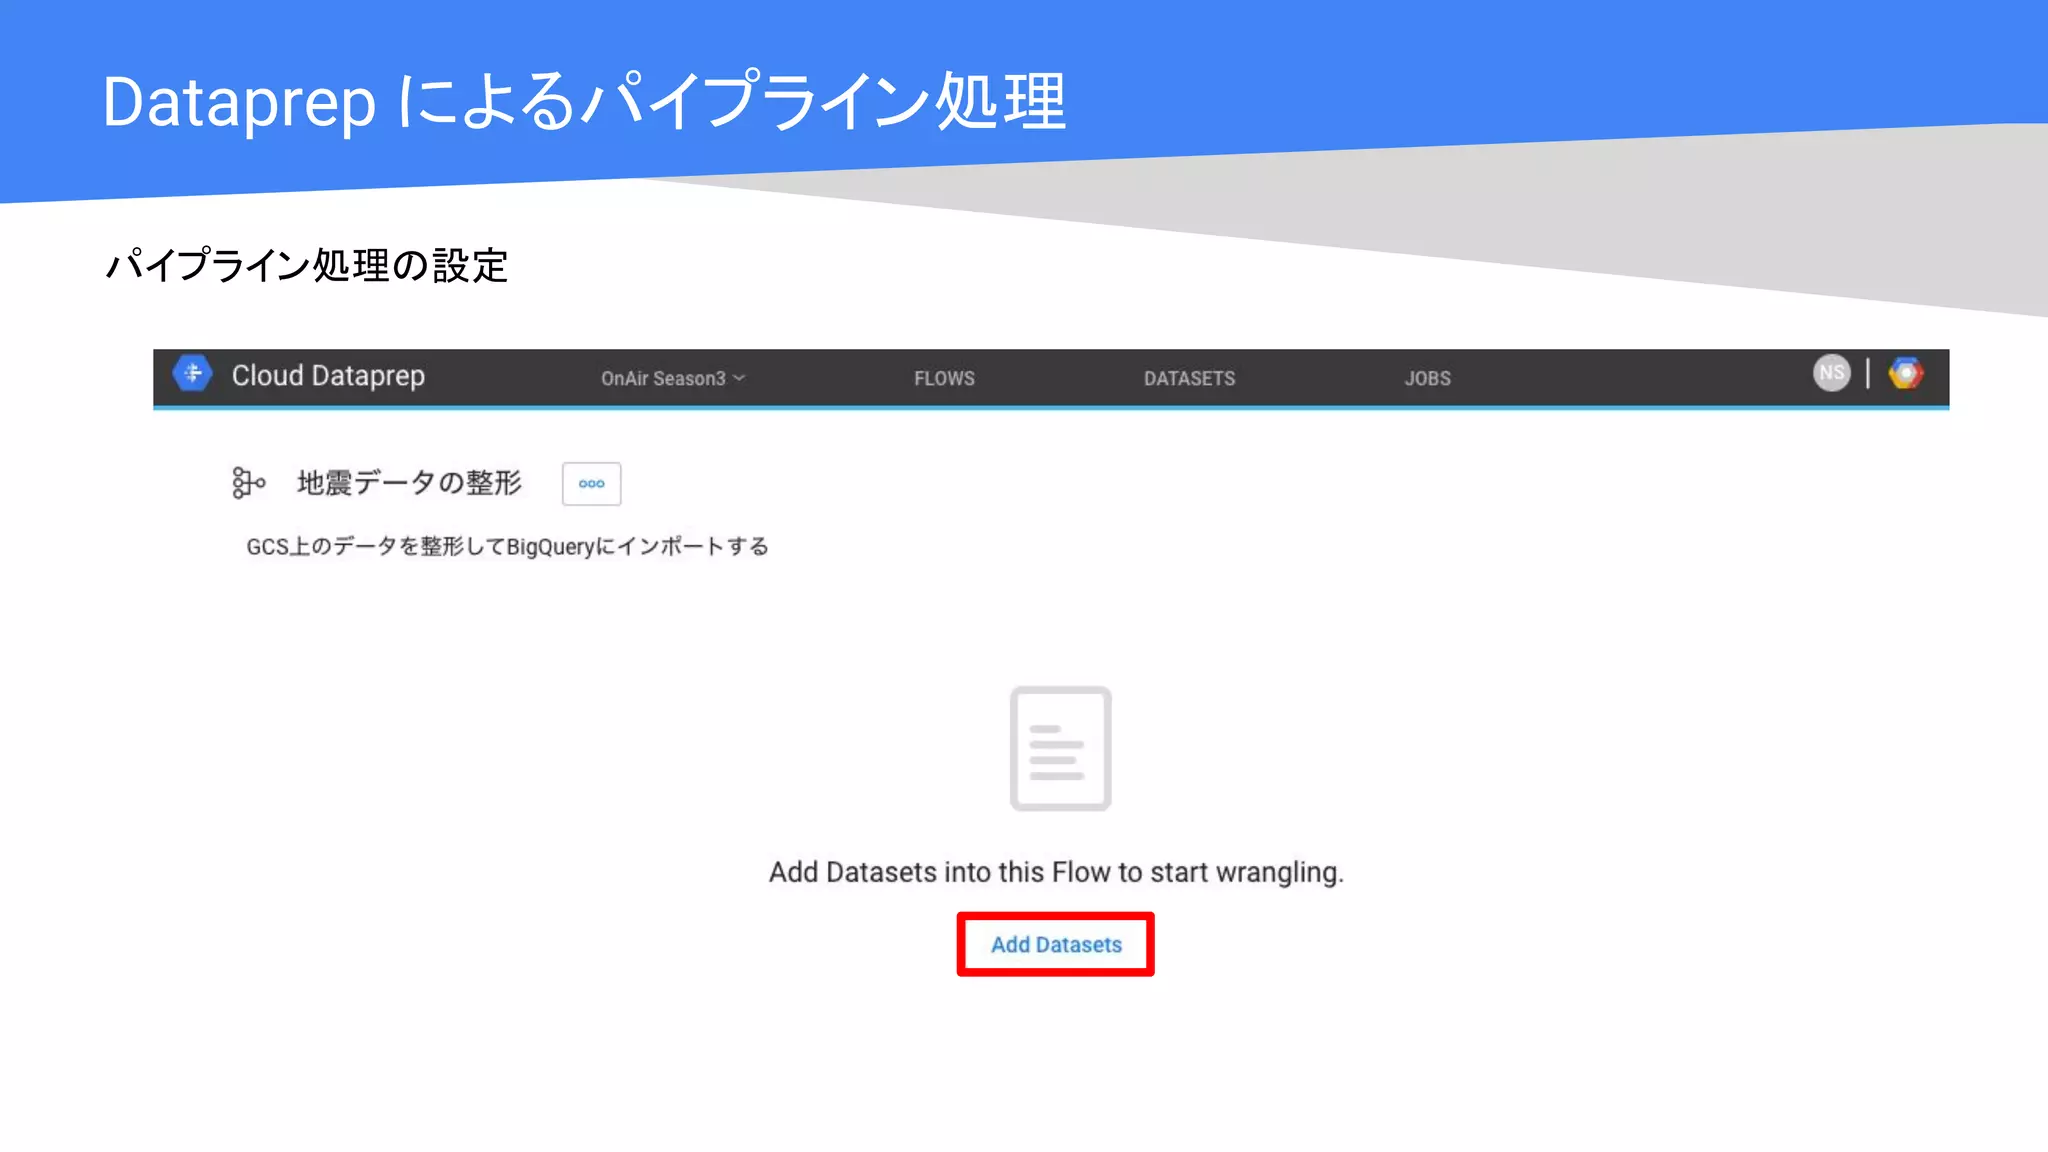
Task: Go to the JOBS tab
Action: 1427,379
